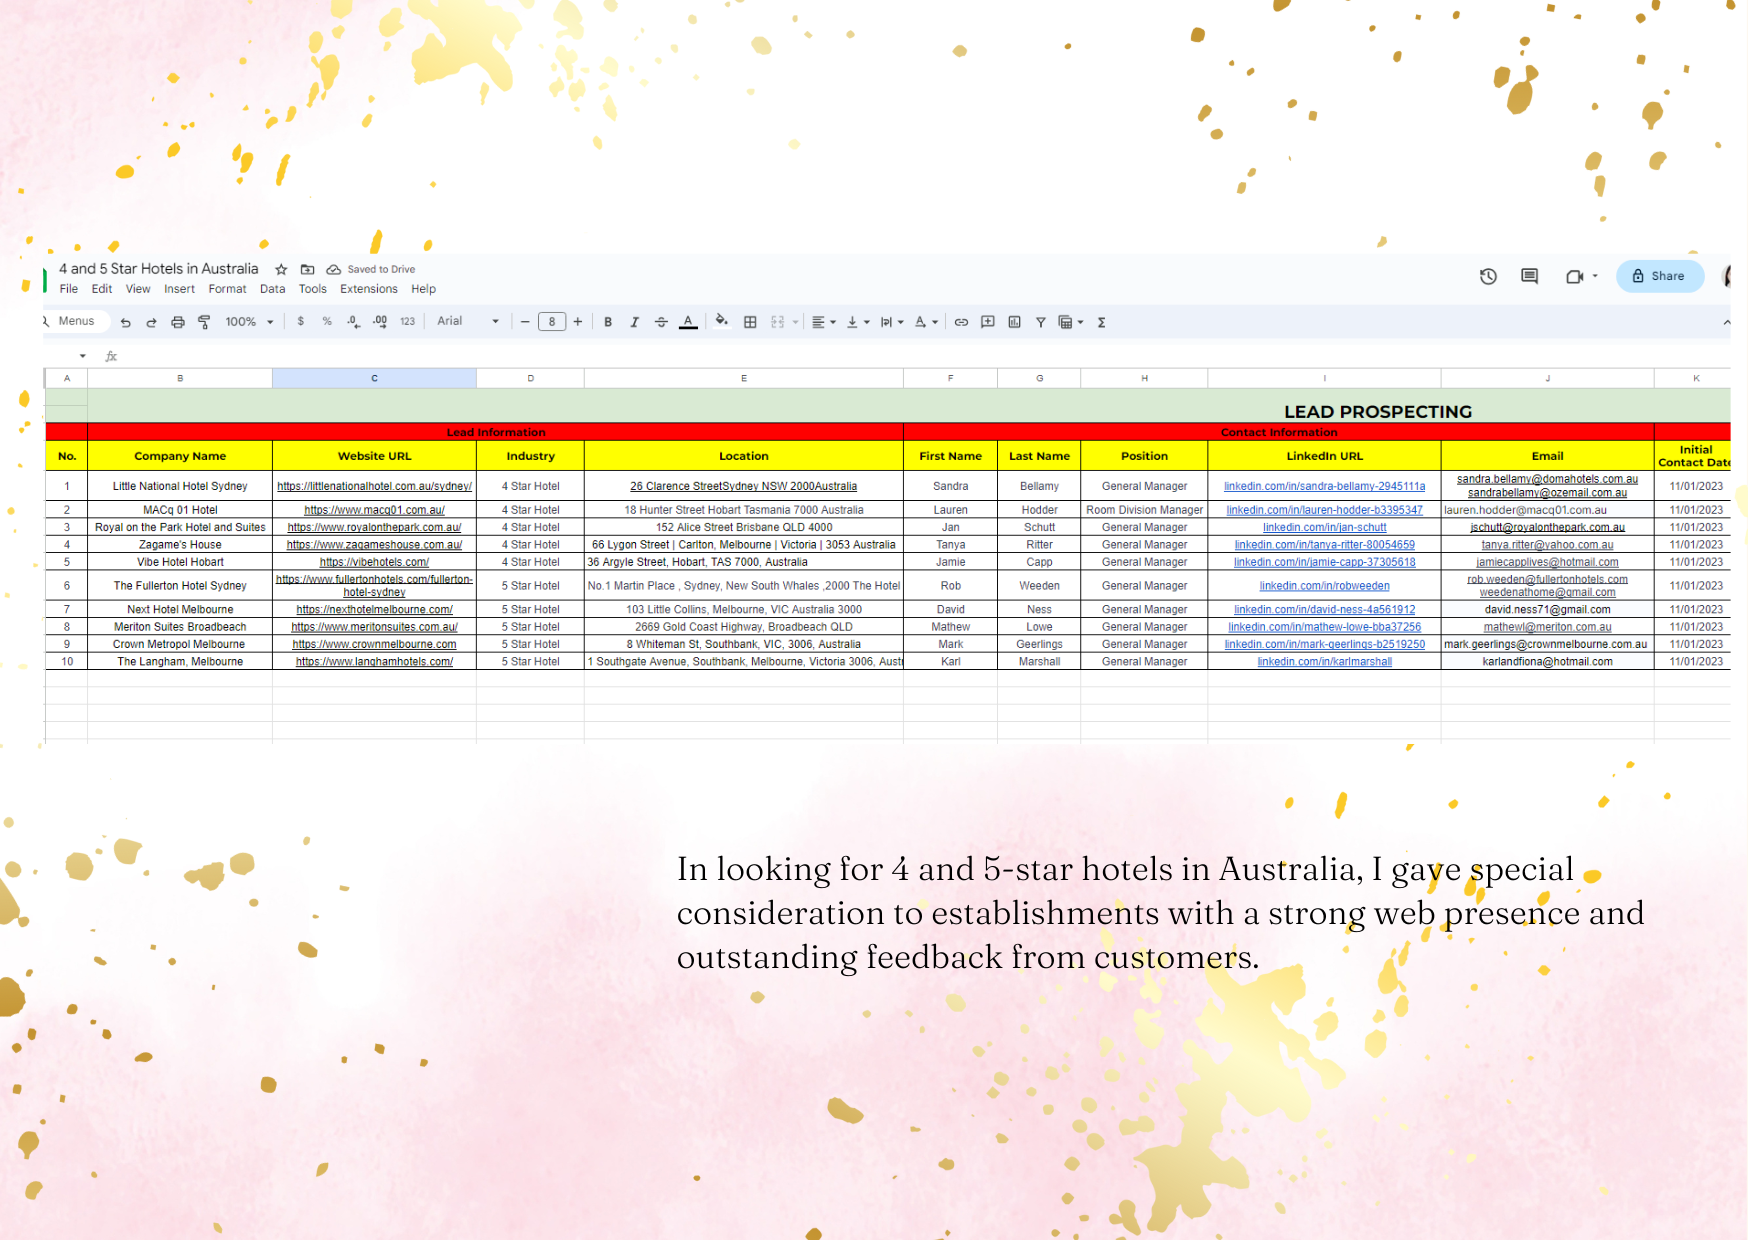Toggle bold formatting
Viewport: 1748px width, 1240px height.
(608, 322)
